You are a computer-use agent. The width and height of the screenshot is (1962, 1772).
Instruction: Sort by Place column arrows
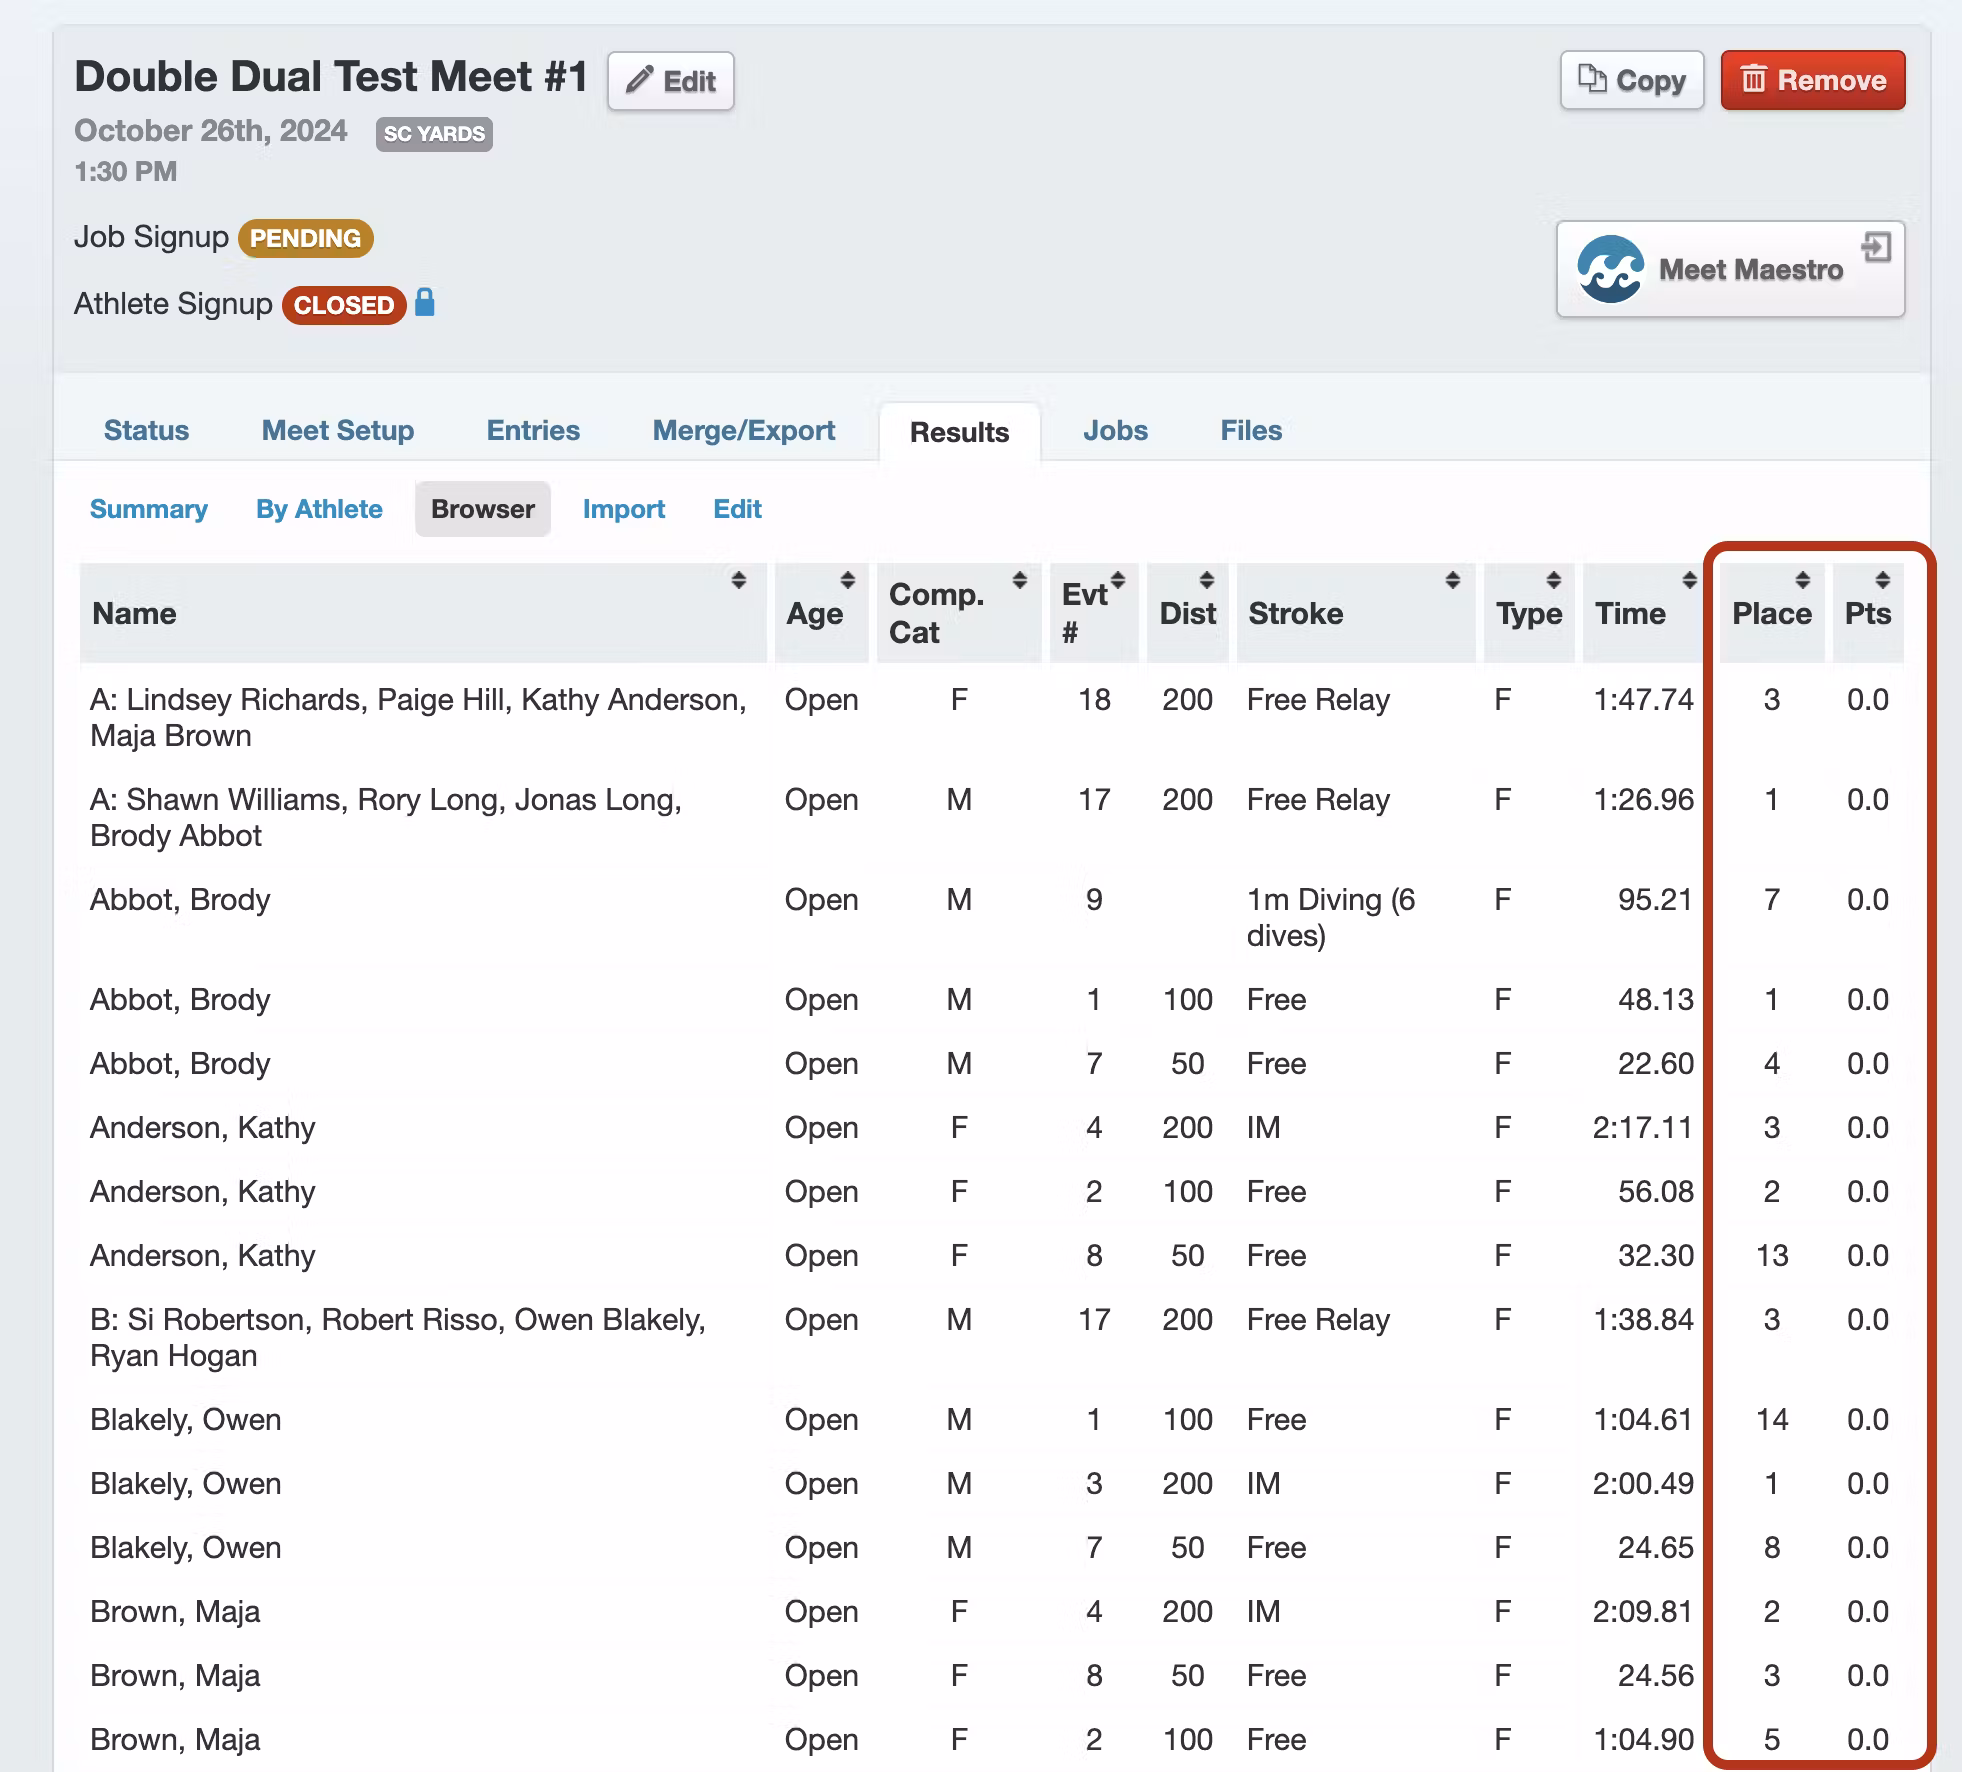click(x=1802, y=580)
